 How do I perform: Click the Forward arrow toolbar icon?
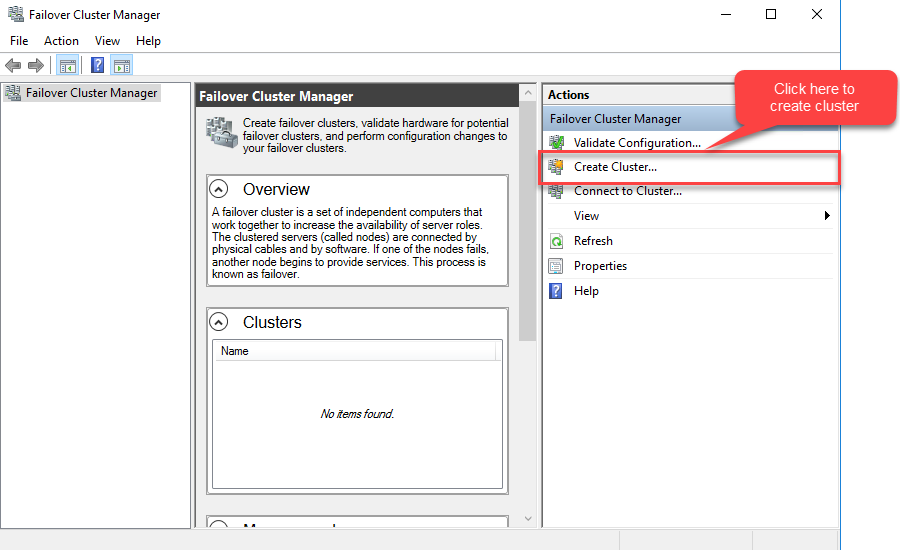point(36,65)
